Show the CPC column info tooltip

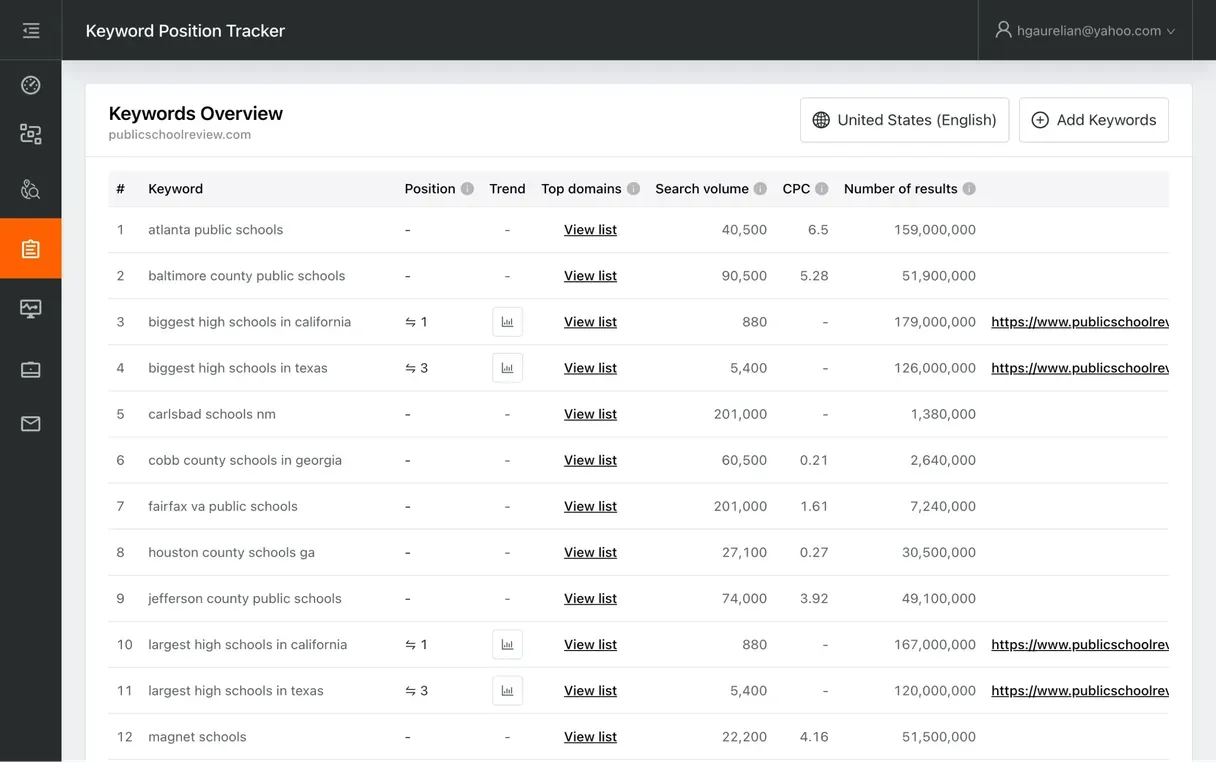822,188
